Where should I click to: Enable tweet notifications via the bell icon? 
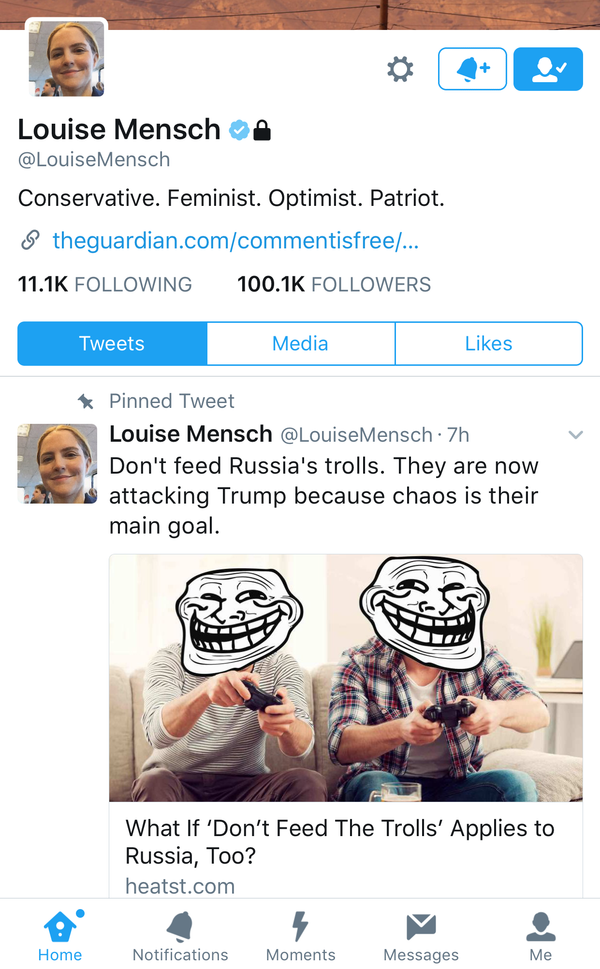point(472,69)
